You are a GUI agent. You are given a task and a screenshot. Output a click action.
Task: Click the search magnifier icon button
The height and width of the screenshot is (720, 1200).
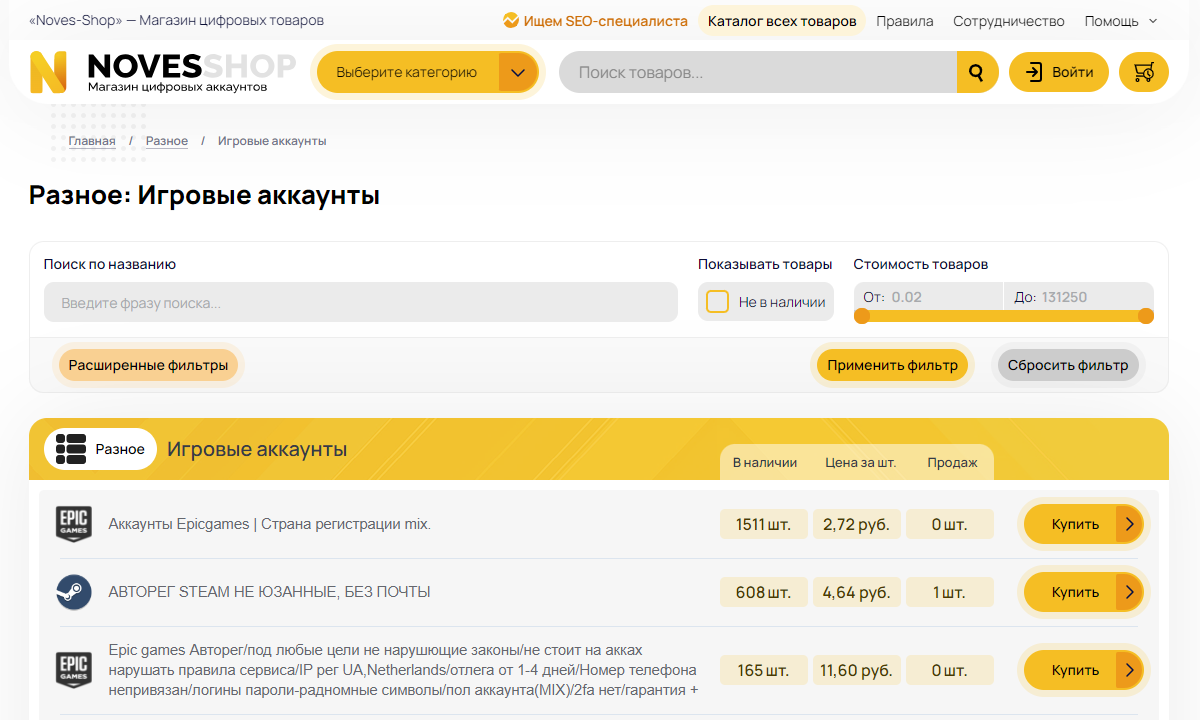(x=977, y=72)
